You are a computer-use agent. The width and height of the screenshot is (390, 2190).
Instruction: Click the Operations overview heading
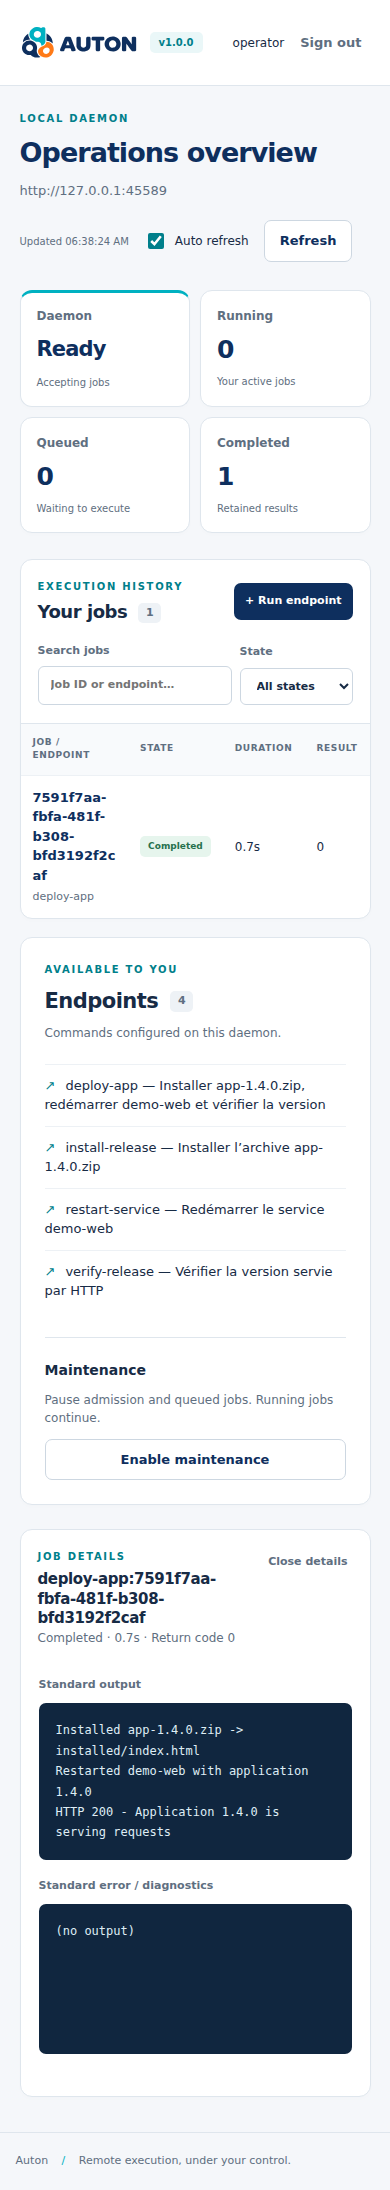point(168,153)
